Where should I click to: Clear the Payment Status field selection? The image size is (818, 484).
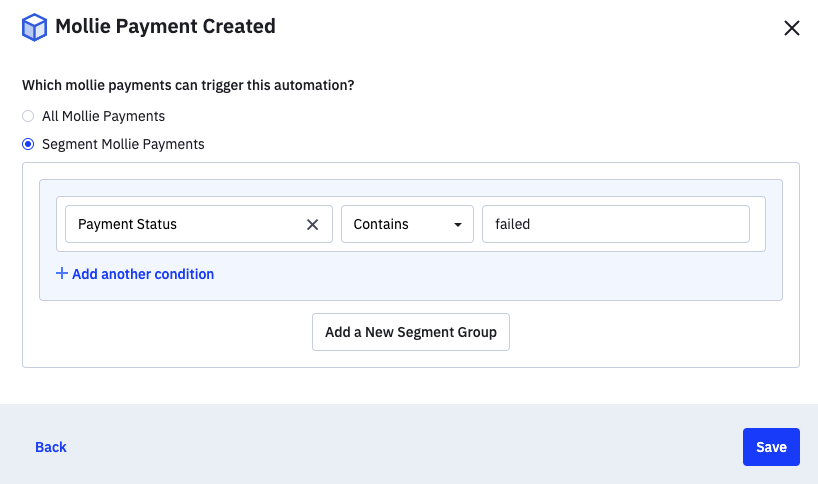pyautogui.click(x=312, y=224)
